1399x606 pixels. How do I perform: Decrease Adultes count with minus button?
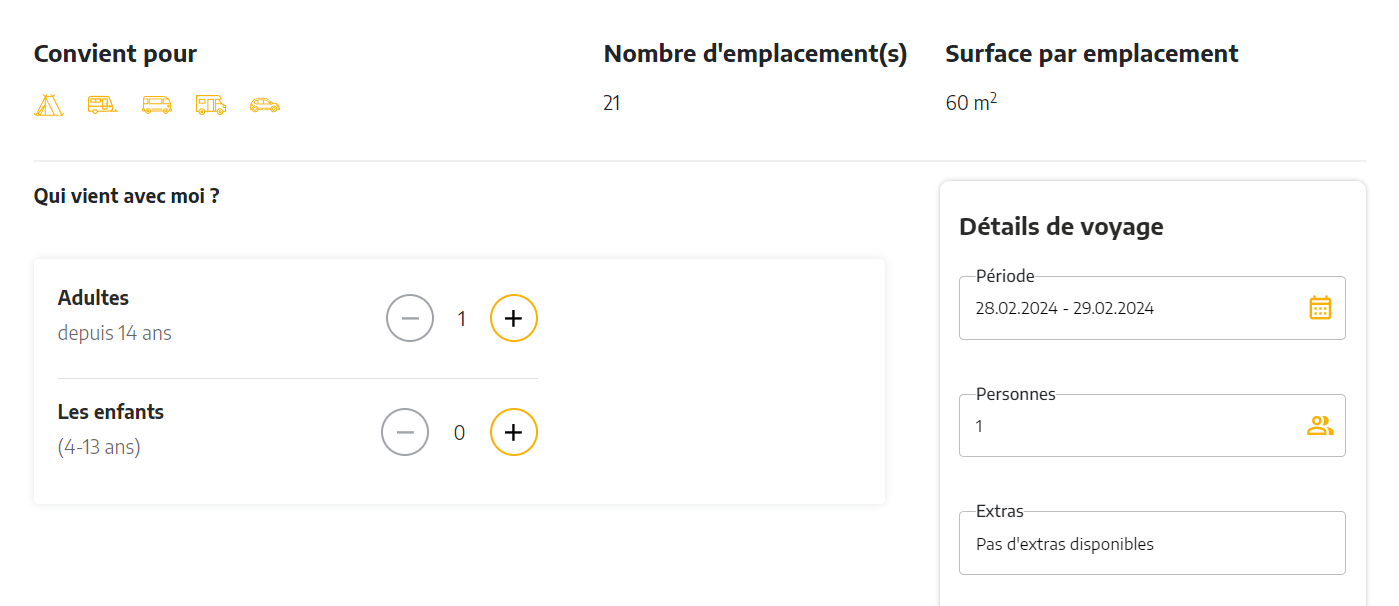pyautogui.click(x=410, y=319)
